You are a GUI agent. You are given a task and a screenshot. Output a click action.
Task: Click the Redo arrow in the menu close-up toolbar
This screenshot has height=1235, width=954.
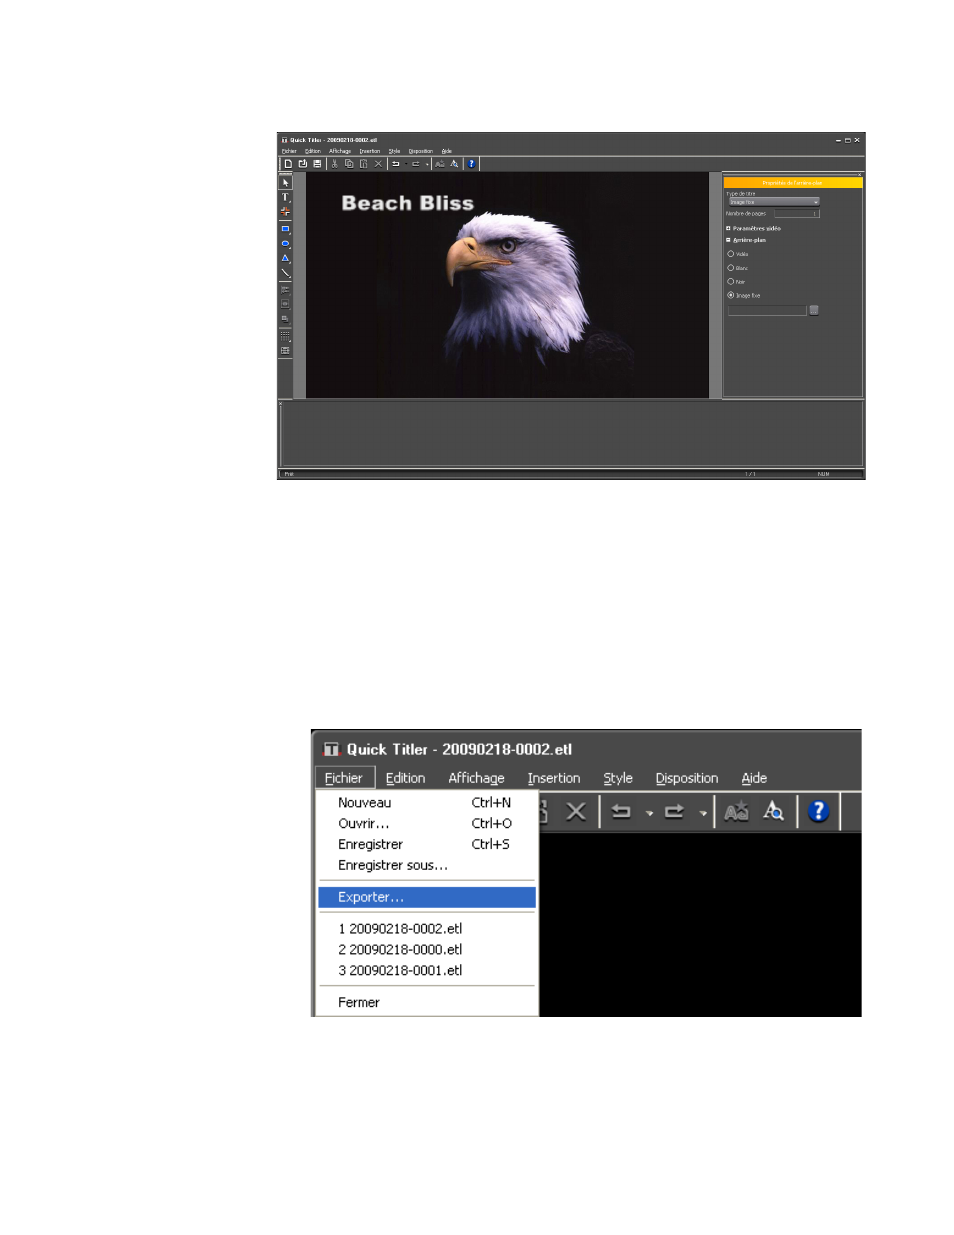point(674,811)
